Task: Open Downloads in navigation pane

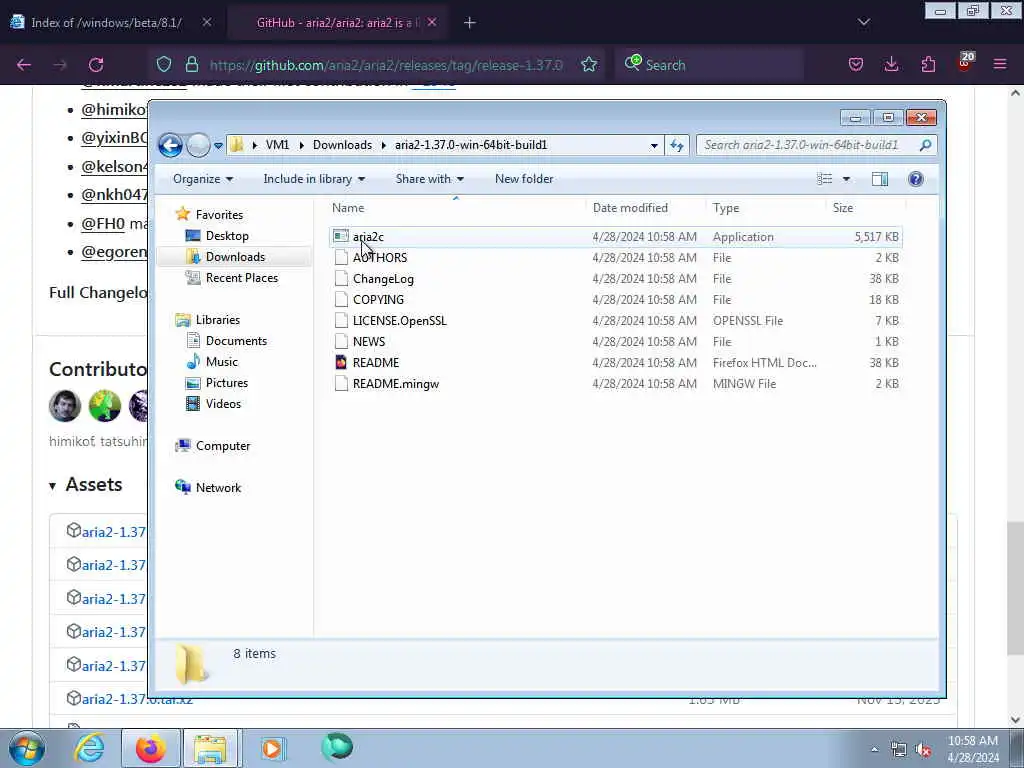Action: pos(235,257)
